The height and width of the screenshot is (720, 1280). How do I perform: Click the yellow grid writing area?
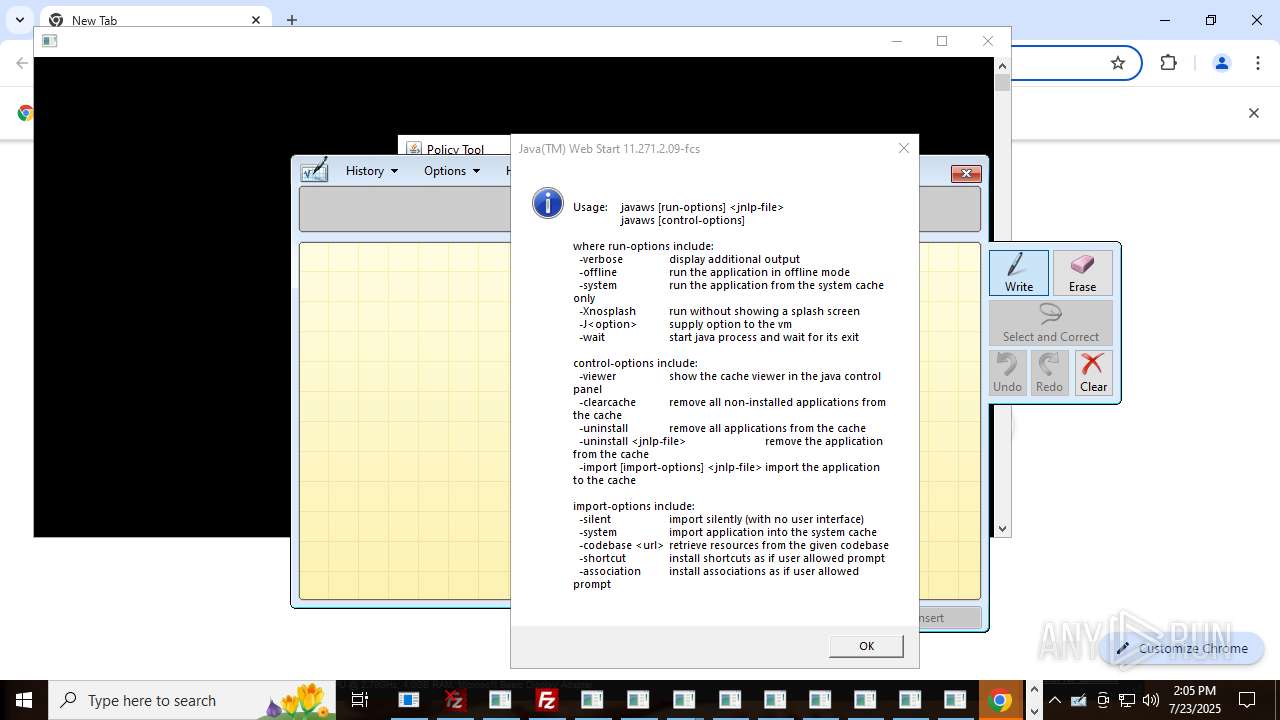coord(405,420)
